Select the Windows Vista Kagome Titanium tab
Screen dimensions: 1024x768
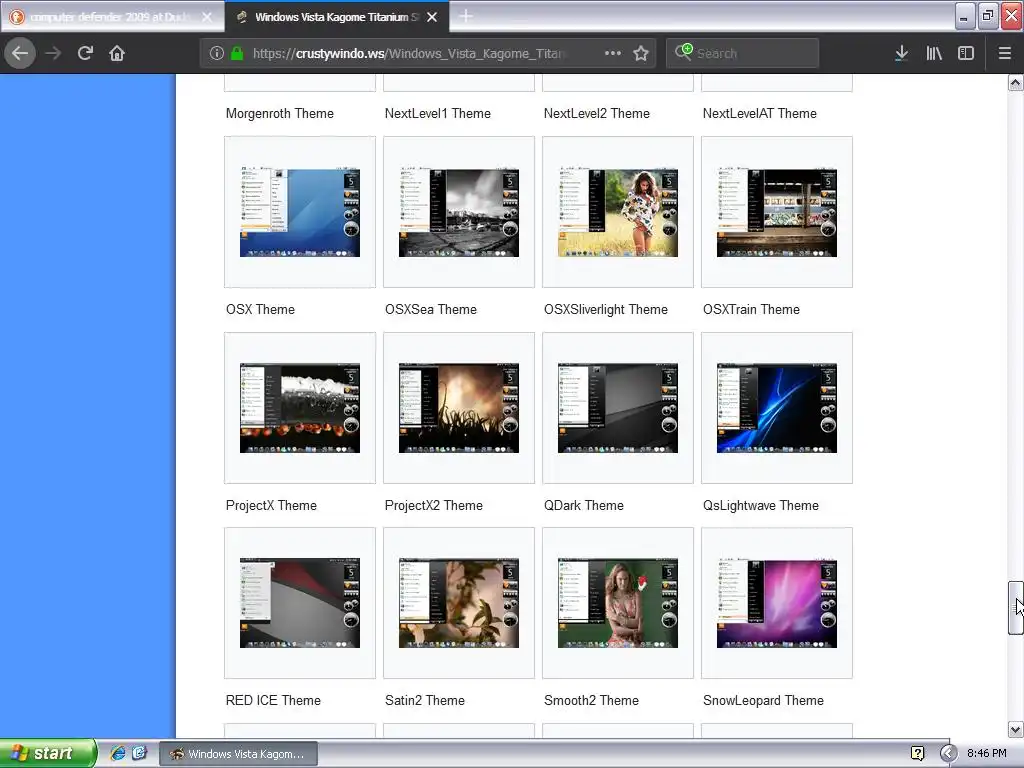(337, 16)
